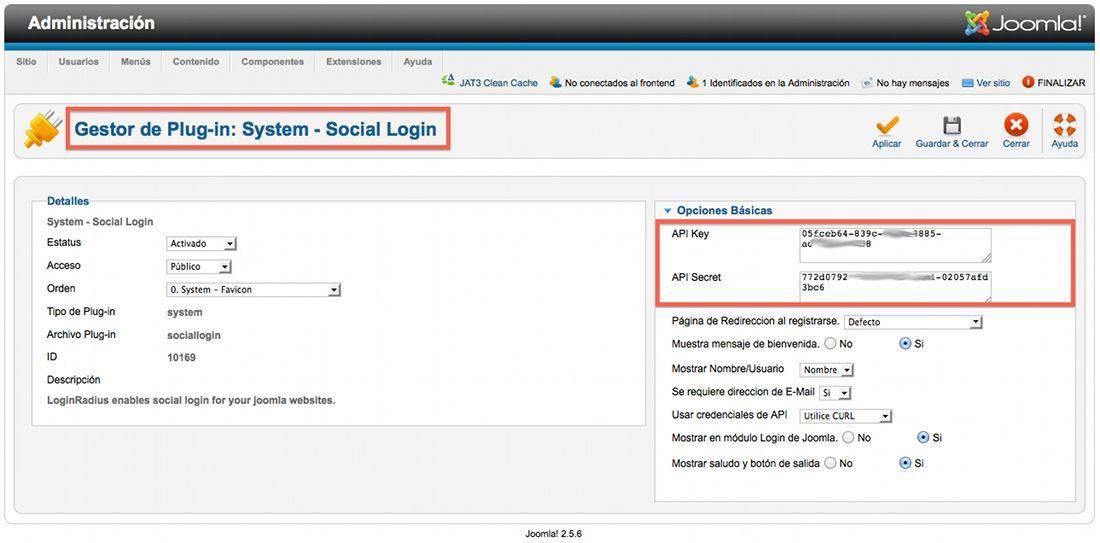Open the Ayuda lifebuoy icon
This screenshot has width=1100, height=543.
pyautogui.click(x=1064, y=125)
